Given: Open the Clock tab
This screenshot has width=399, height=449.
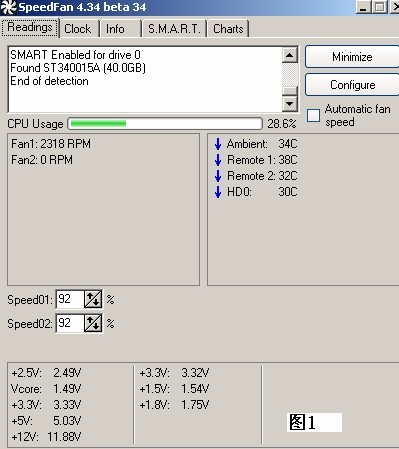Looking at the screenshot, I should (78, 29).
